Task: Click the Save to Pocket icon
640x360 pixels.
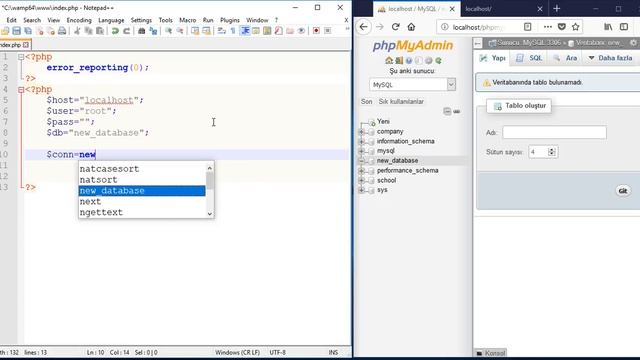Action: [562, 27]
